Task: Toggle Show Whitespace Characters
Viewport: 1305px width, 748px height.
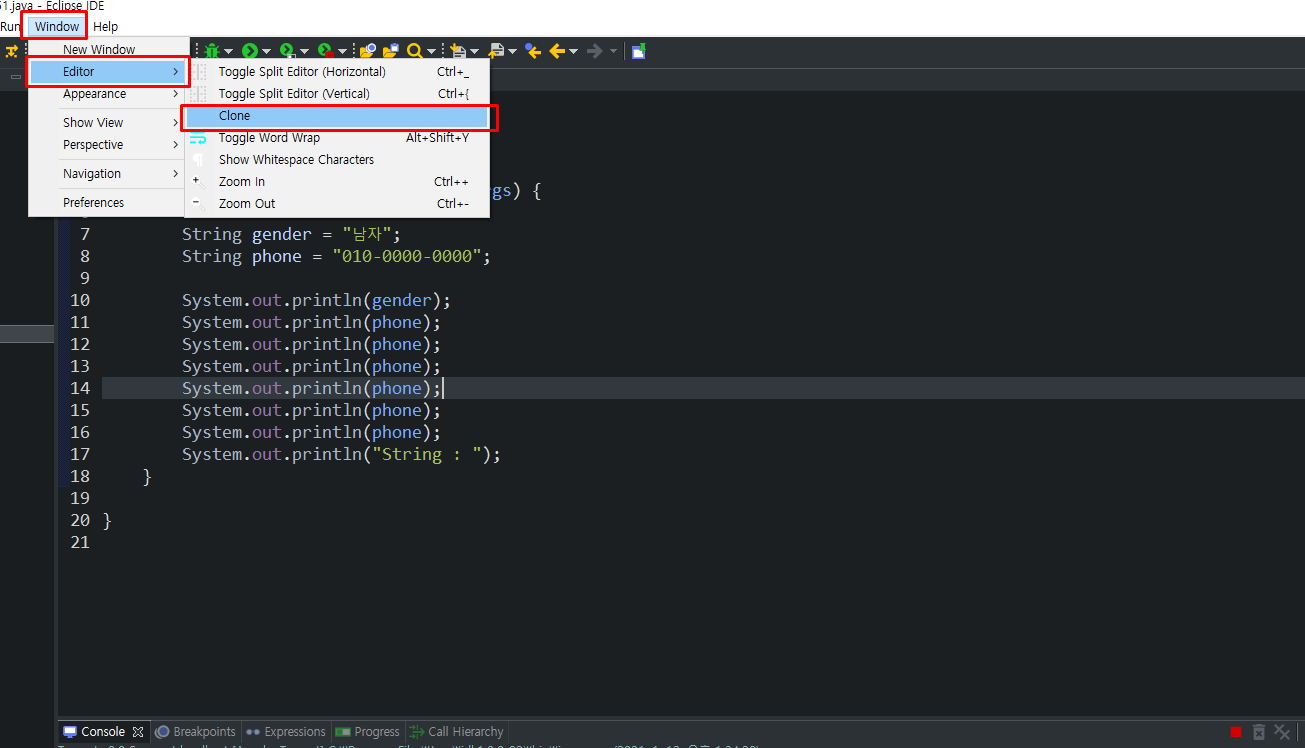Action: coord(337,160)
